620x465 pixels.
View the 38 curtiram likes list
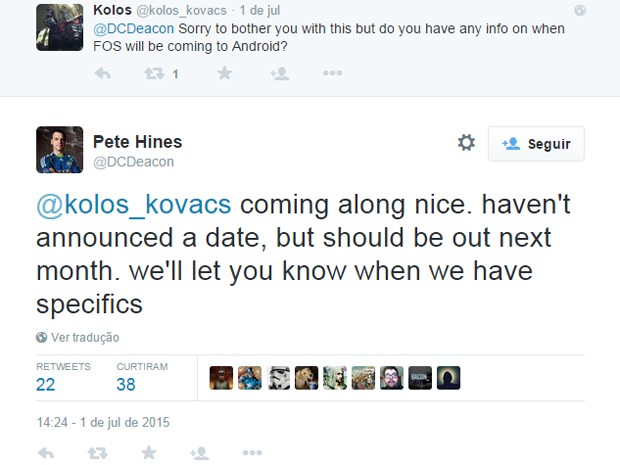pos(142,378)
